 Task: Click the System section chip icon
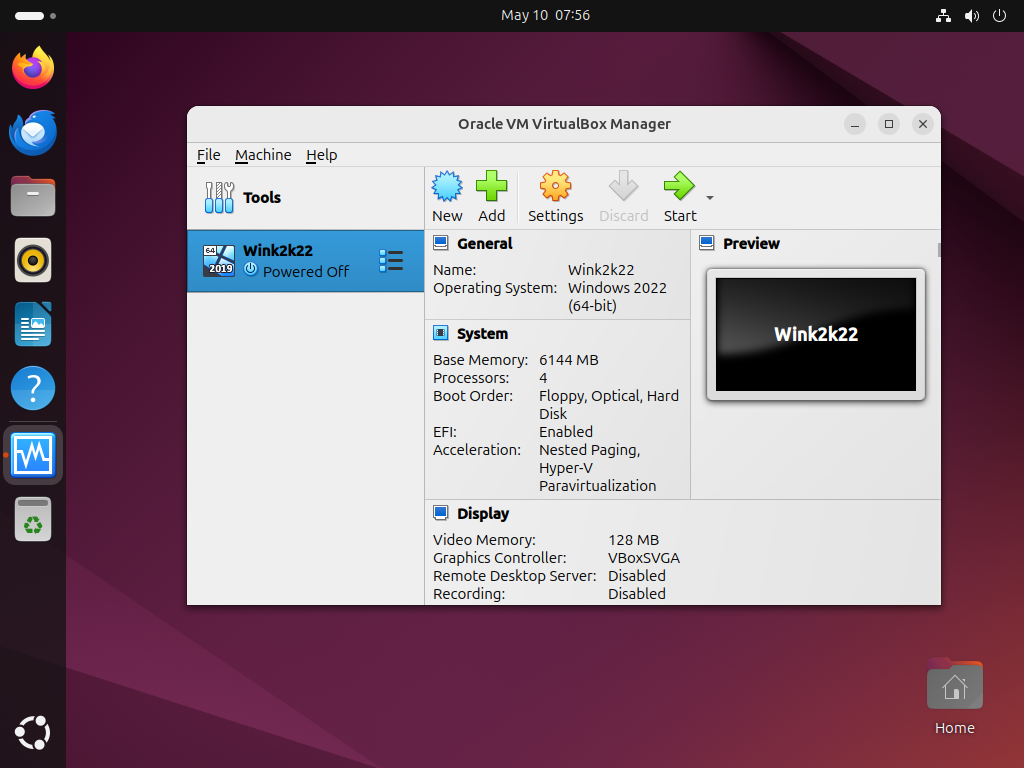click(441, 333)
